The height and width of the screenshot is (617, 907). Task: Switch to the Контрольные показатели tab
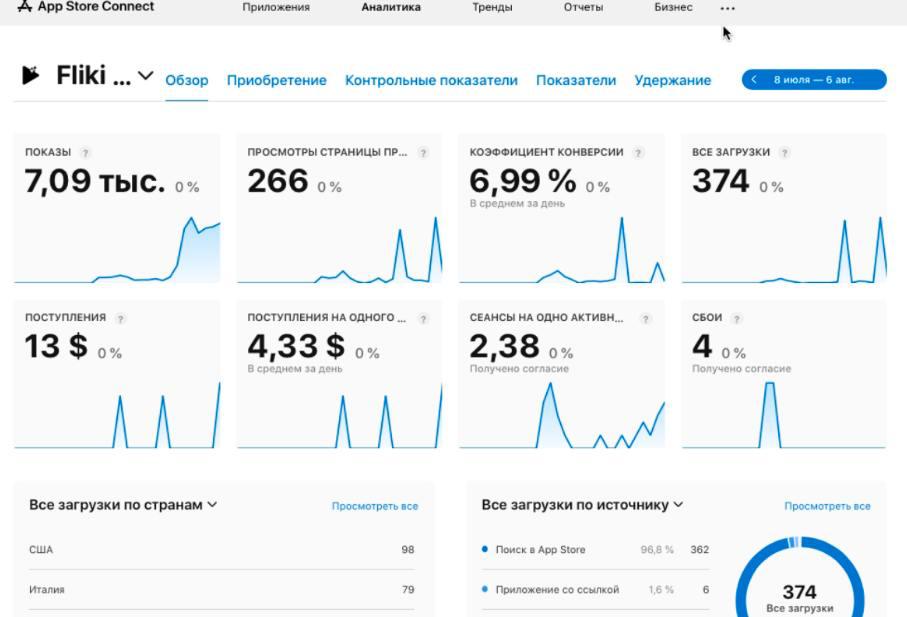pos(431,80)
